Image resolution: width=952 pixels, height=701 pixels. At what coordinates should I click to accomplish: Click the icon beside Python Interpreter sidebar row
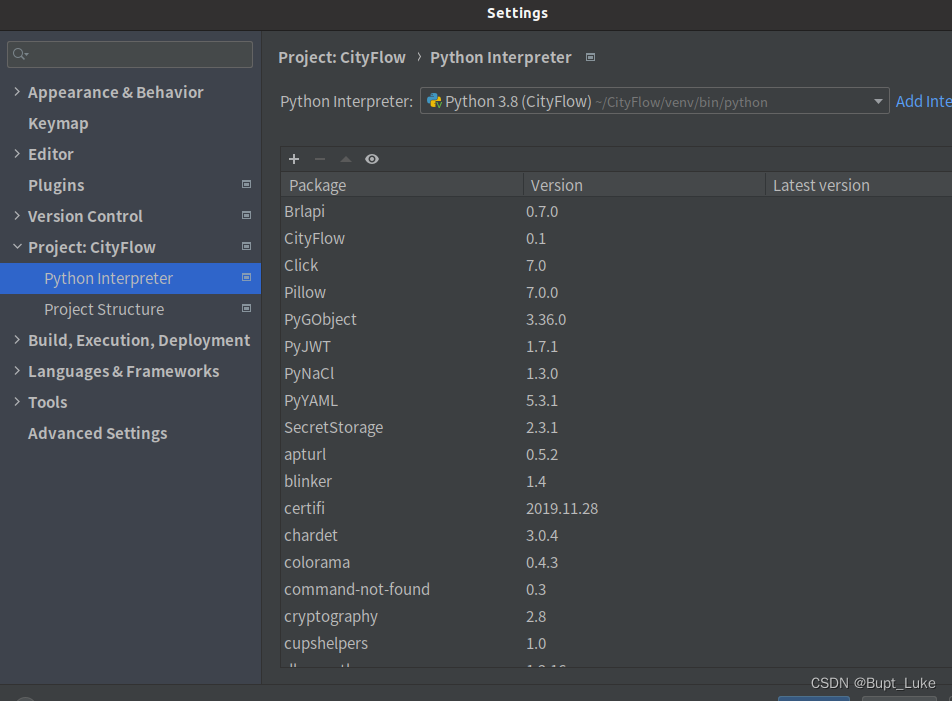(x=246, y=277)
